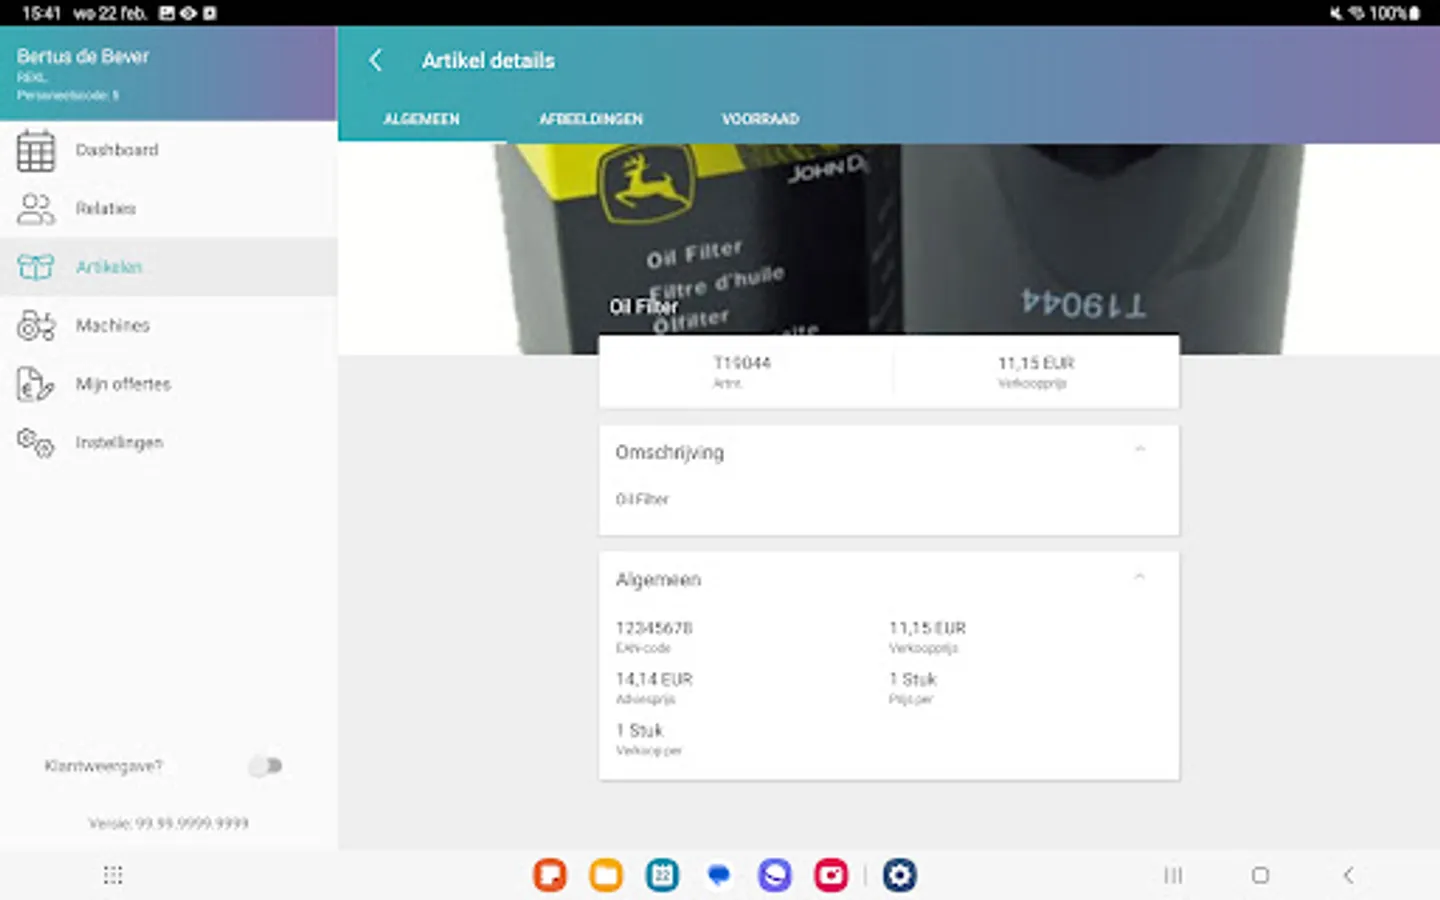Select the Artikelen box icon

pos(36,267)
